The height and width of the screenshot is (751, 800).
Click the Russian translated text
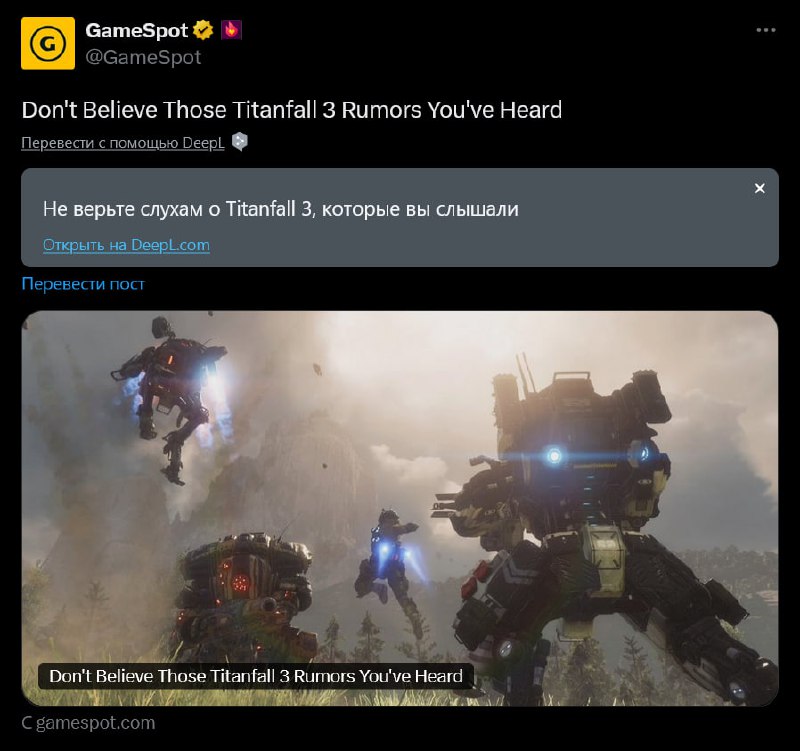(281, 209)
